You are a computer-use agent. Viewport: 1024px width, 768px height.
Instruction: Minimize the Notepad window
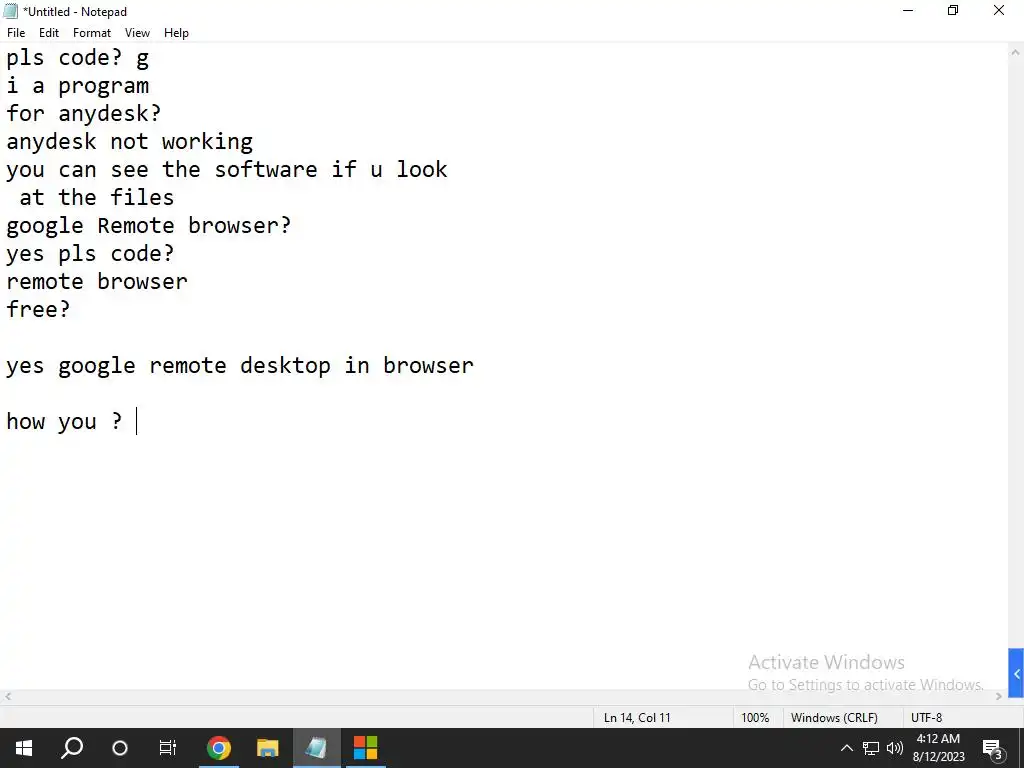[908, 10]
